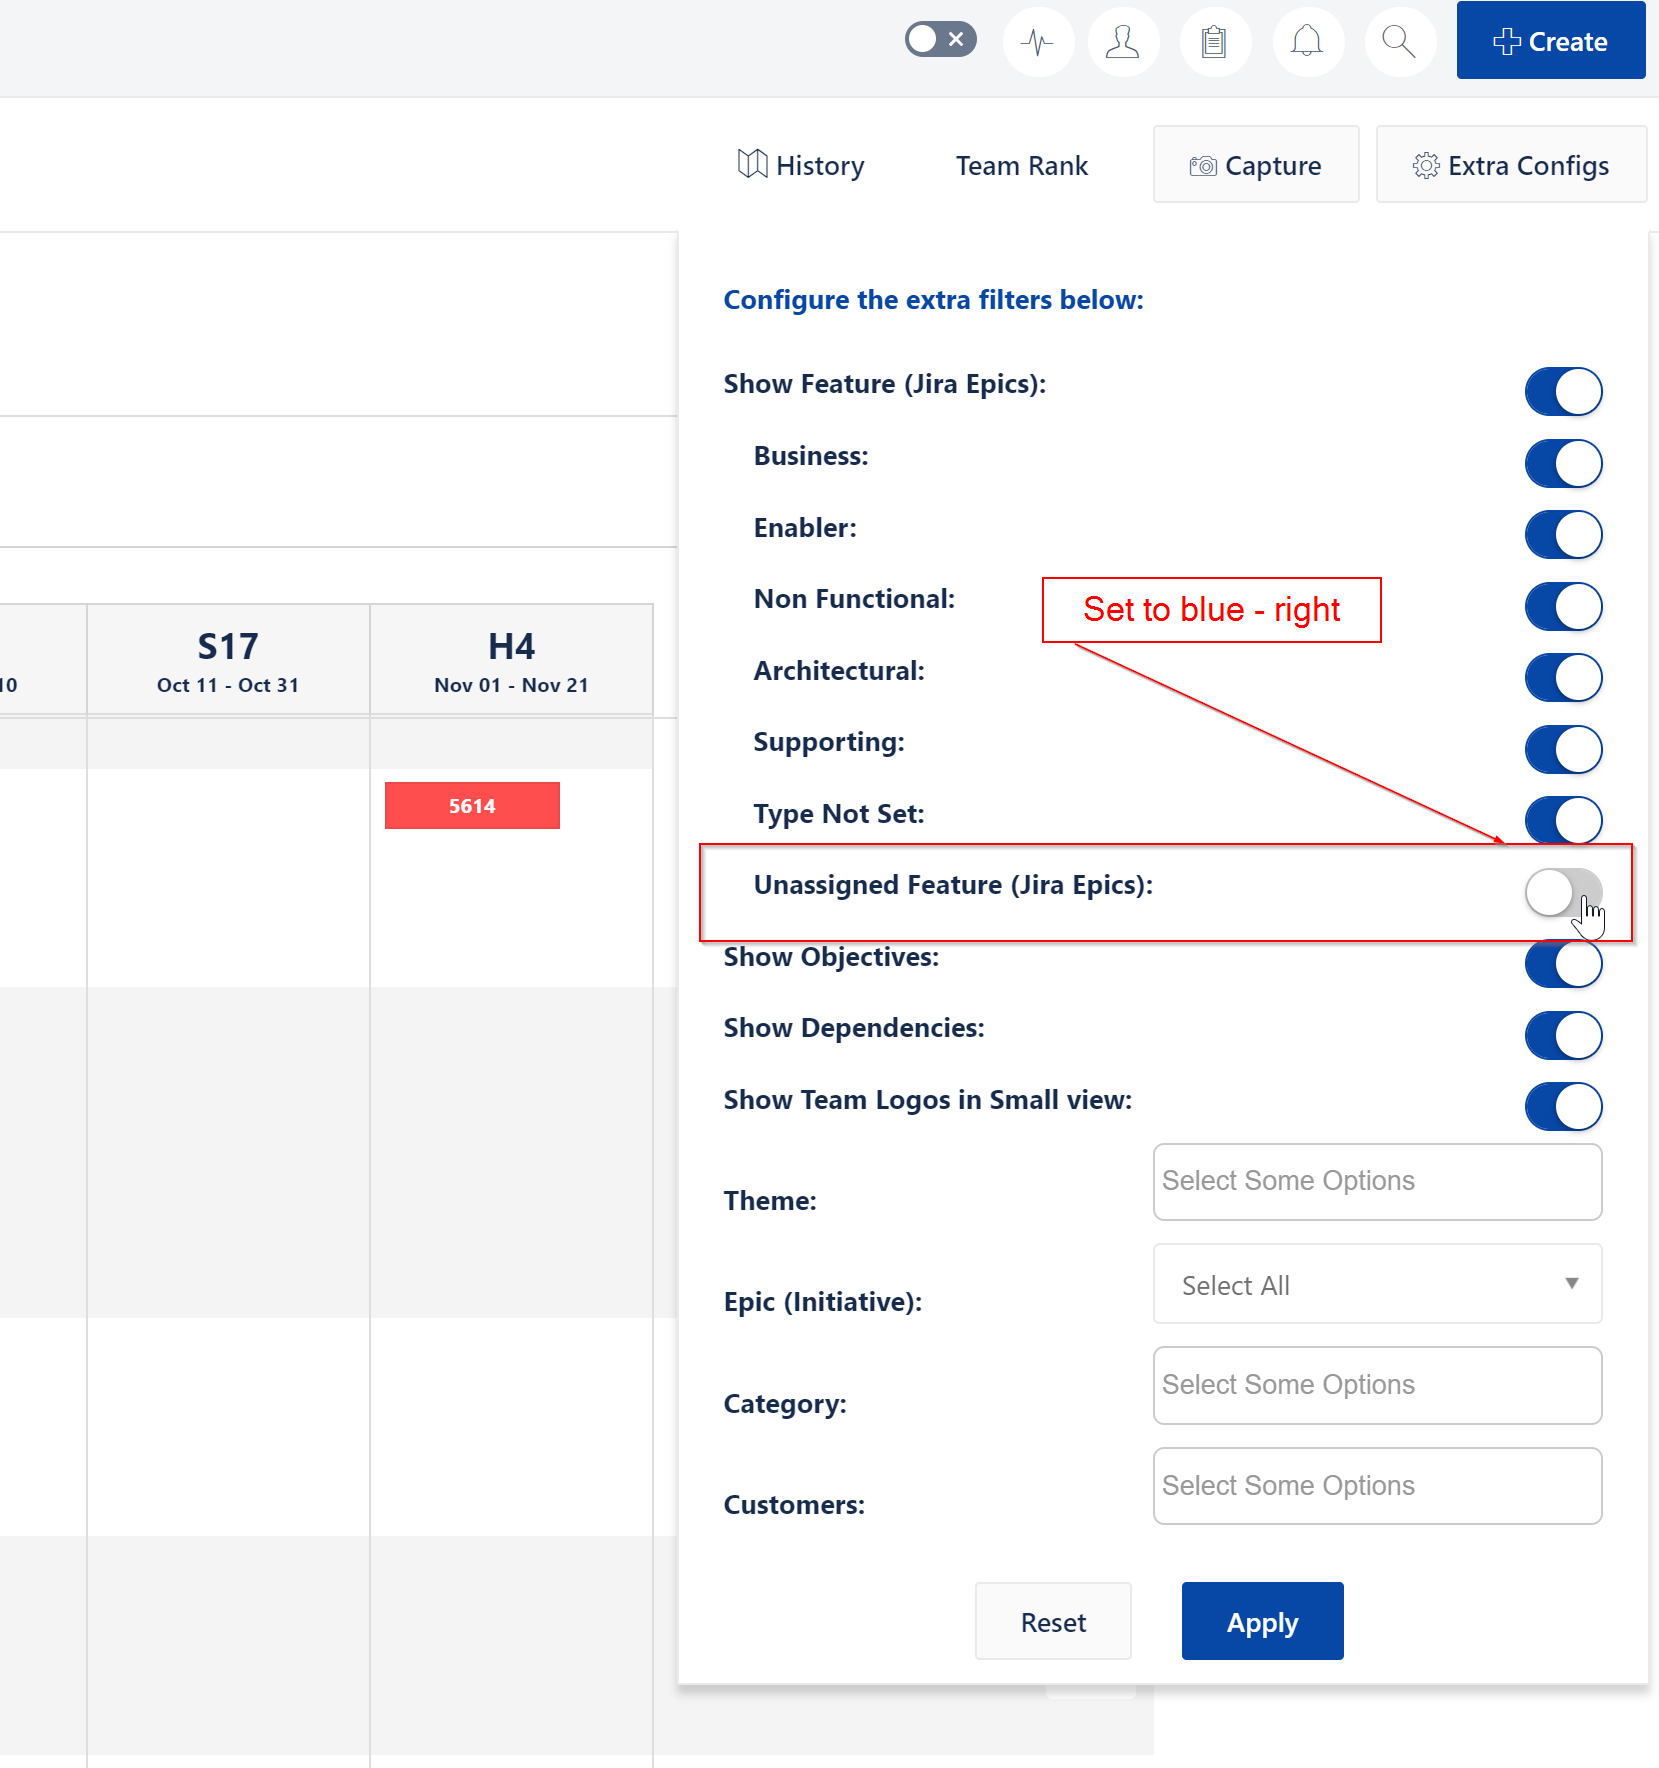
Task: Click the Category options field
Action: click(1377, 1385)
